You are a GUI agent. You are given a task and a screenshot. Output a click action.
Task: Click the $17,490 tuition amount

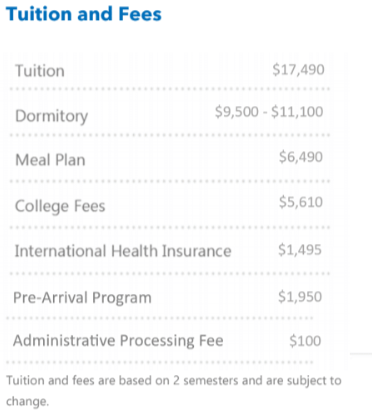coord(298,70)
